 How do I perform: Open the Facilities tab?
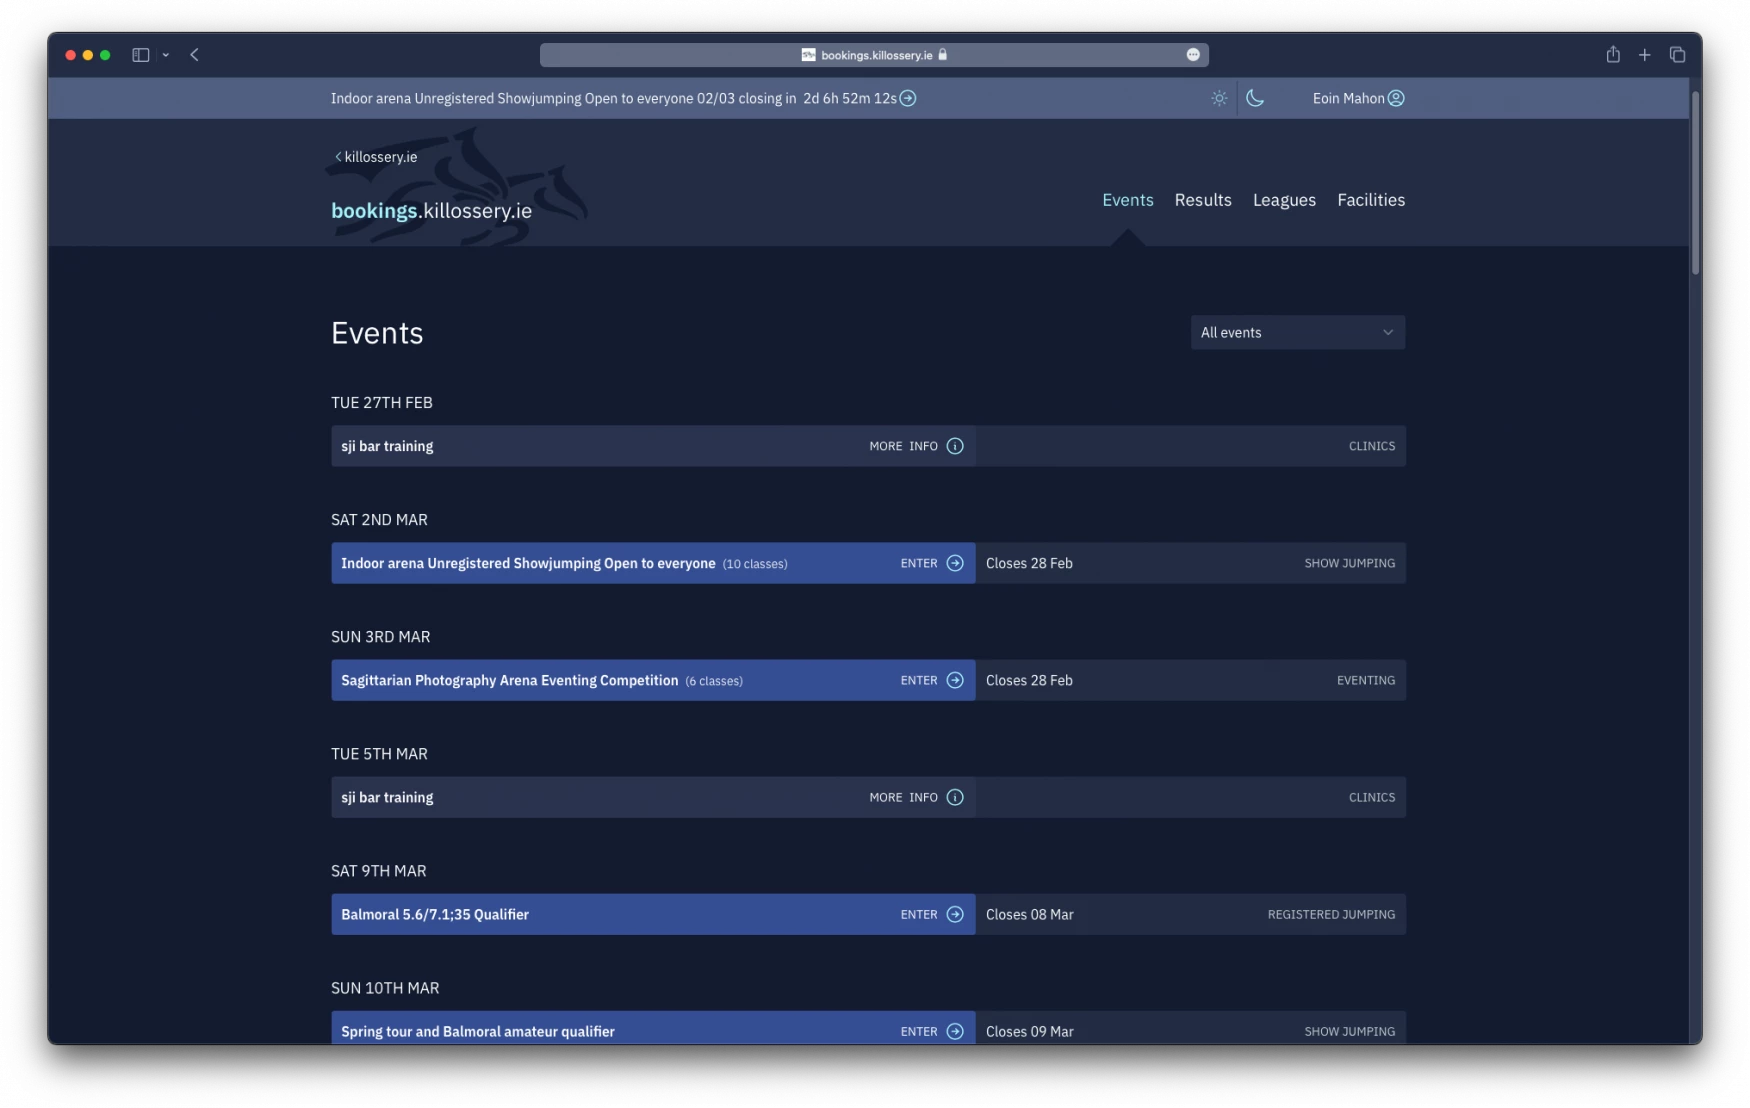(x=1371, y=200)
